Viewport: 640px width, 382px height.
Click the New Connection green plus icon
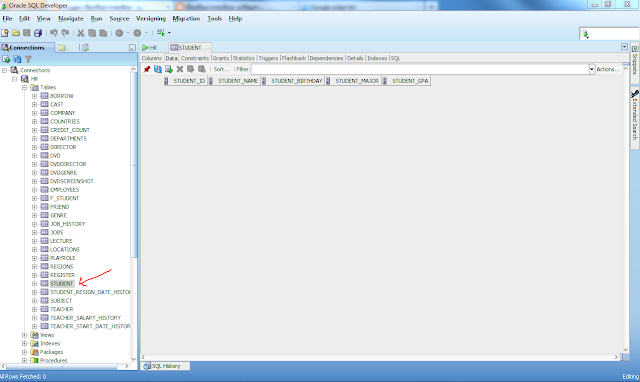pyautogui.click(x=6, y=59)
